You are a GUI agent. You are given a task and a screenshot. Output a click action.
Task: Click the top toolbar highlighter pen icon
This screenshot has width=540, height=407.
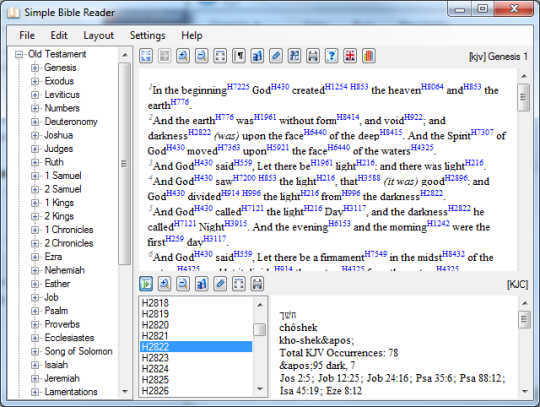pos(276,56)
